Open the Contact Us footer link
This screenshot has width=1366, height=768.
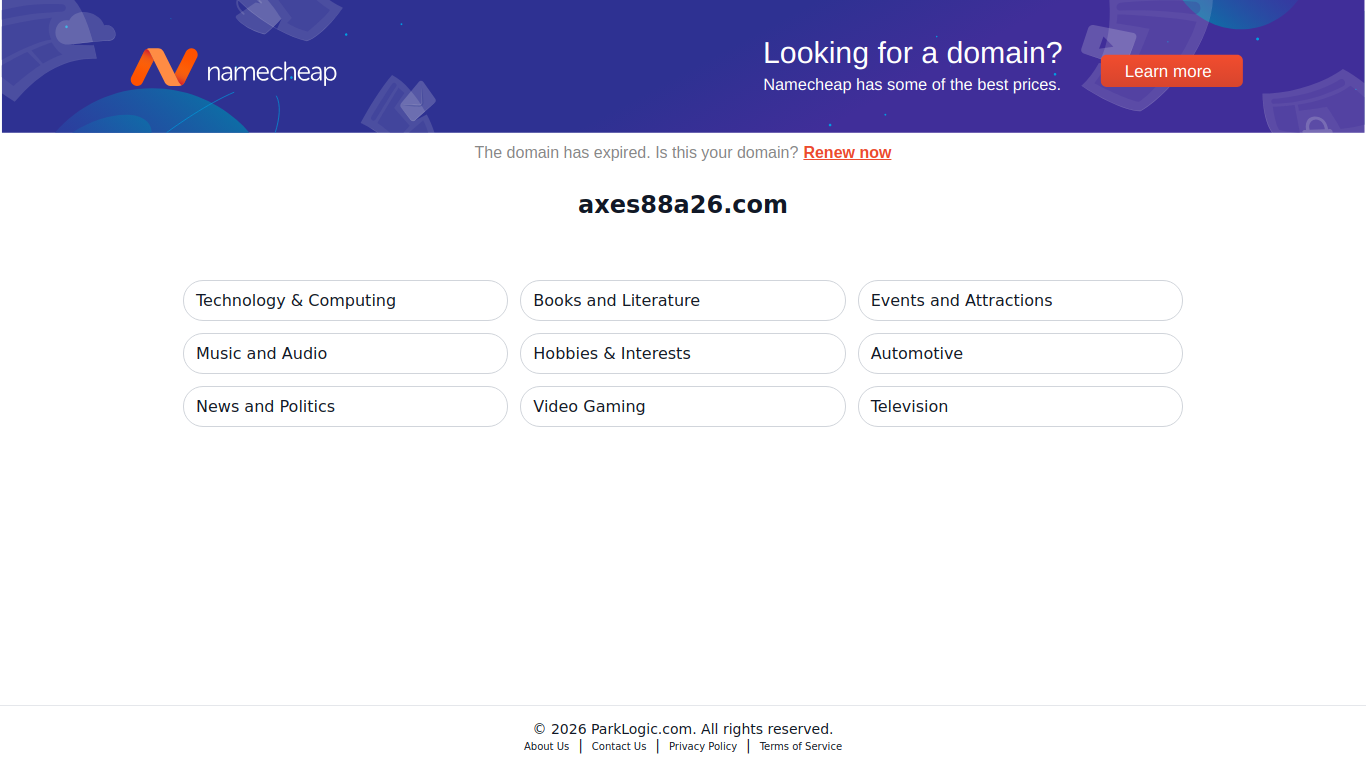pos(619,746)
